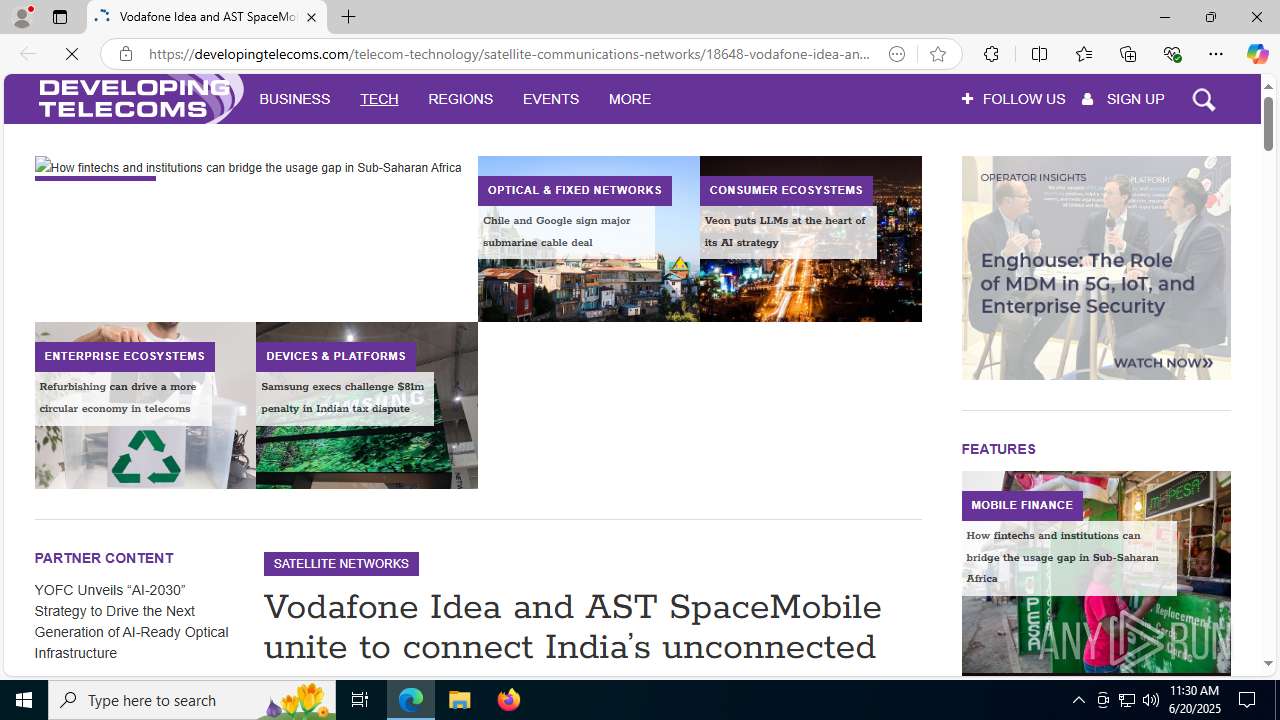The width and height of the screenshot is (1280, 720).
Task: Read Refurbishing circular economy article
Action: point(118,398)
